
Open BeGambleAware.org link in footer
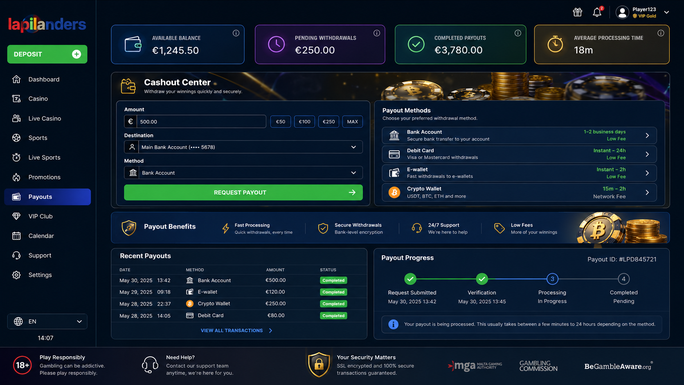[x=619, y=366]
